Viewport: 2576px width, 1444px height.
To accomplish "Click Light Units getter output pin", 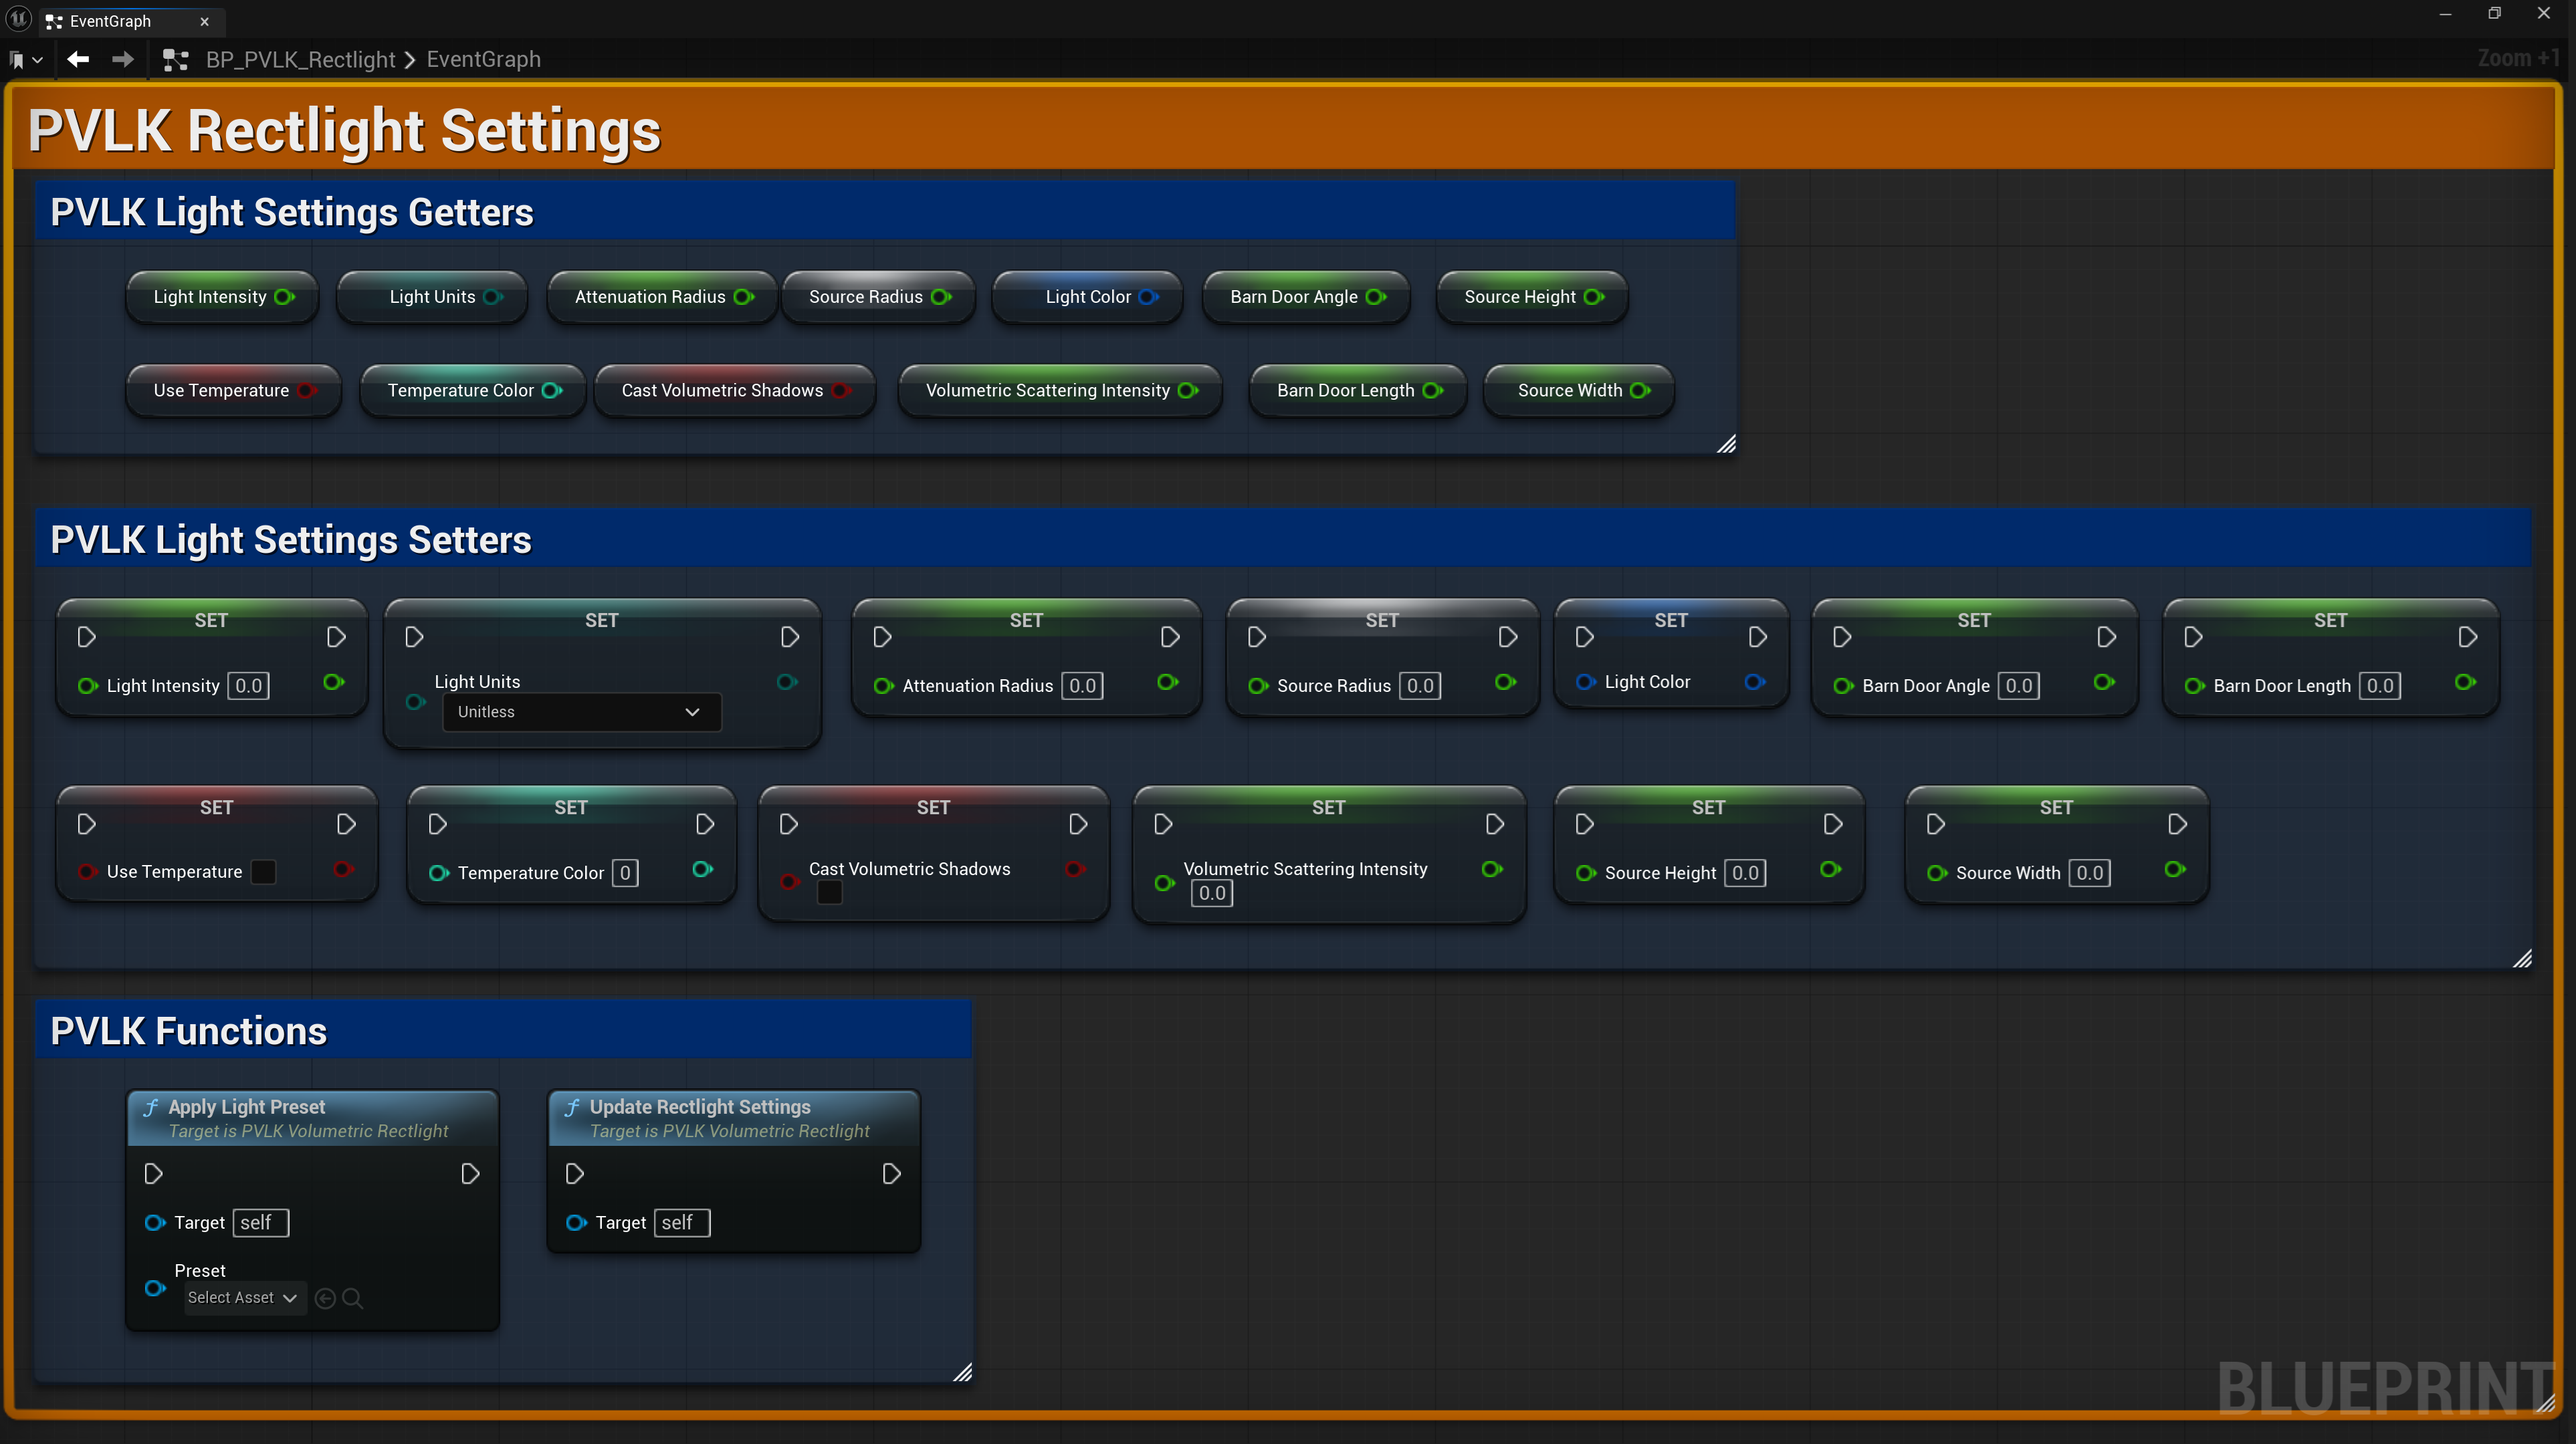I will [x=493, y=297].
